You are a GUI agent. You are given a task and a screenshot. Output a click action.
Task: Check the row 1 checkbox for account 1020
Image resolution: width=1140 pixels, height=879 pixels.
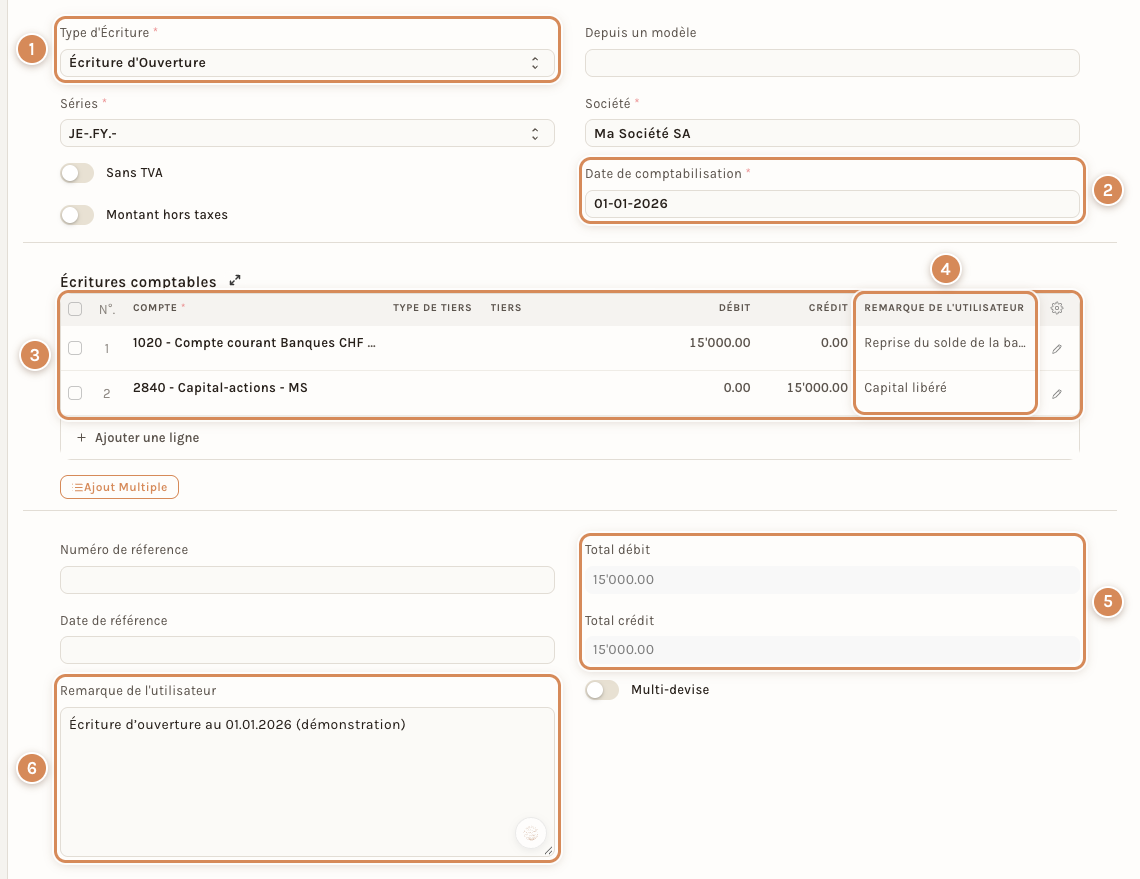[x=75, y=348]
